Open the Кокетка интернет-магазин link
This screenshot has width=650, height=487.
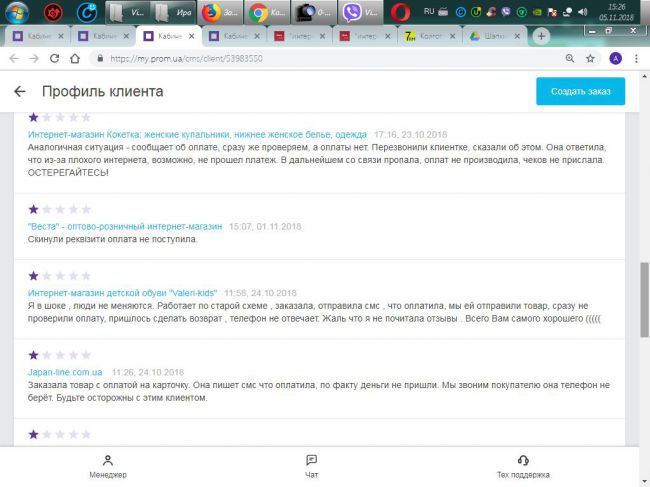(x=197, y=134)
